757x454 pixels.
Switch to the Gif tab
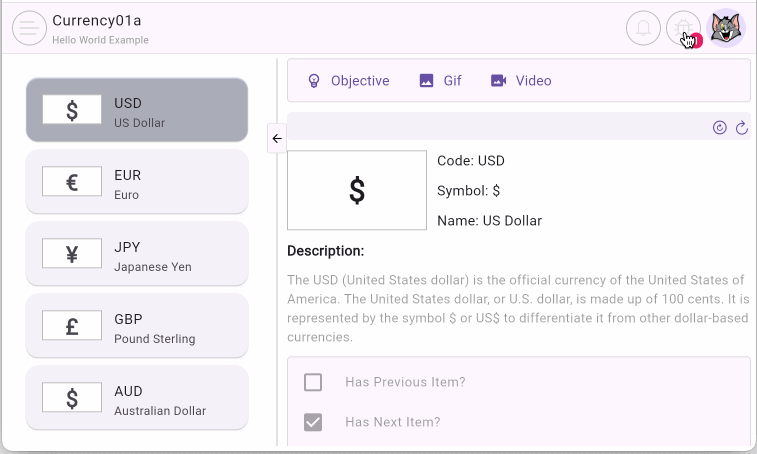pyautogui.click(x=441, y=81)
